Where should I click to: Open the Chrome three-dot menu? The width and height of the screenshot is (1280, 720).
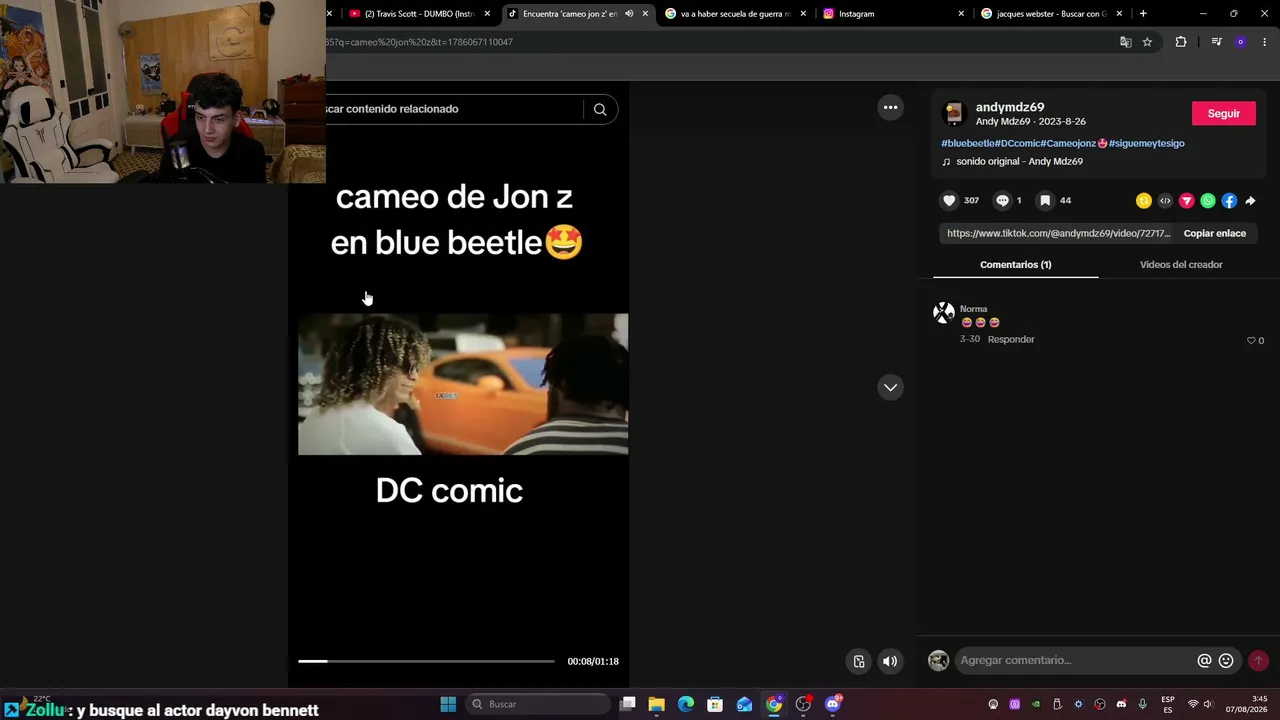[1265, 42]
